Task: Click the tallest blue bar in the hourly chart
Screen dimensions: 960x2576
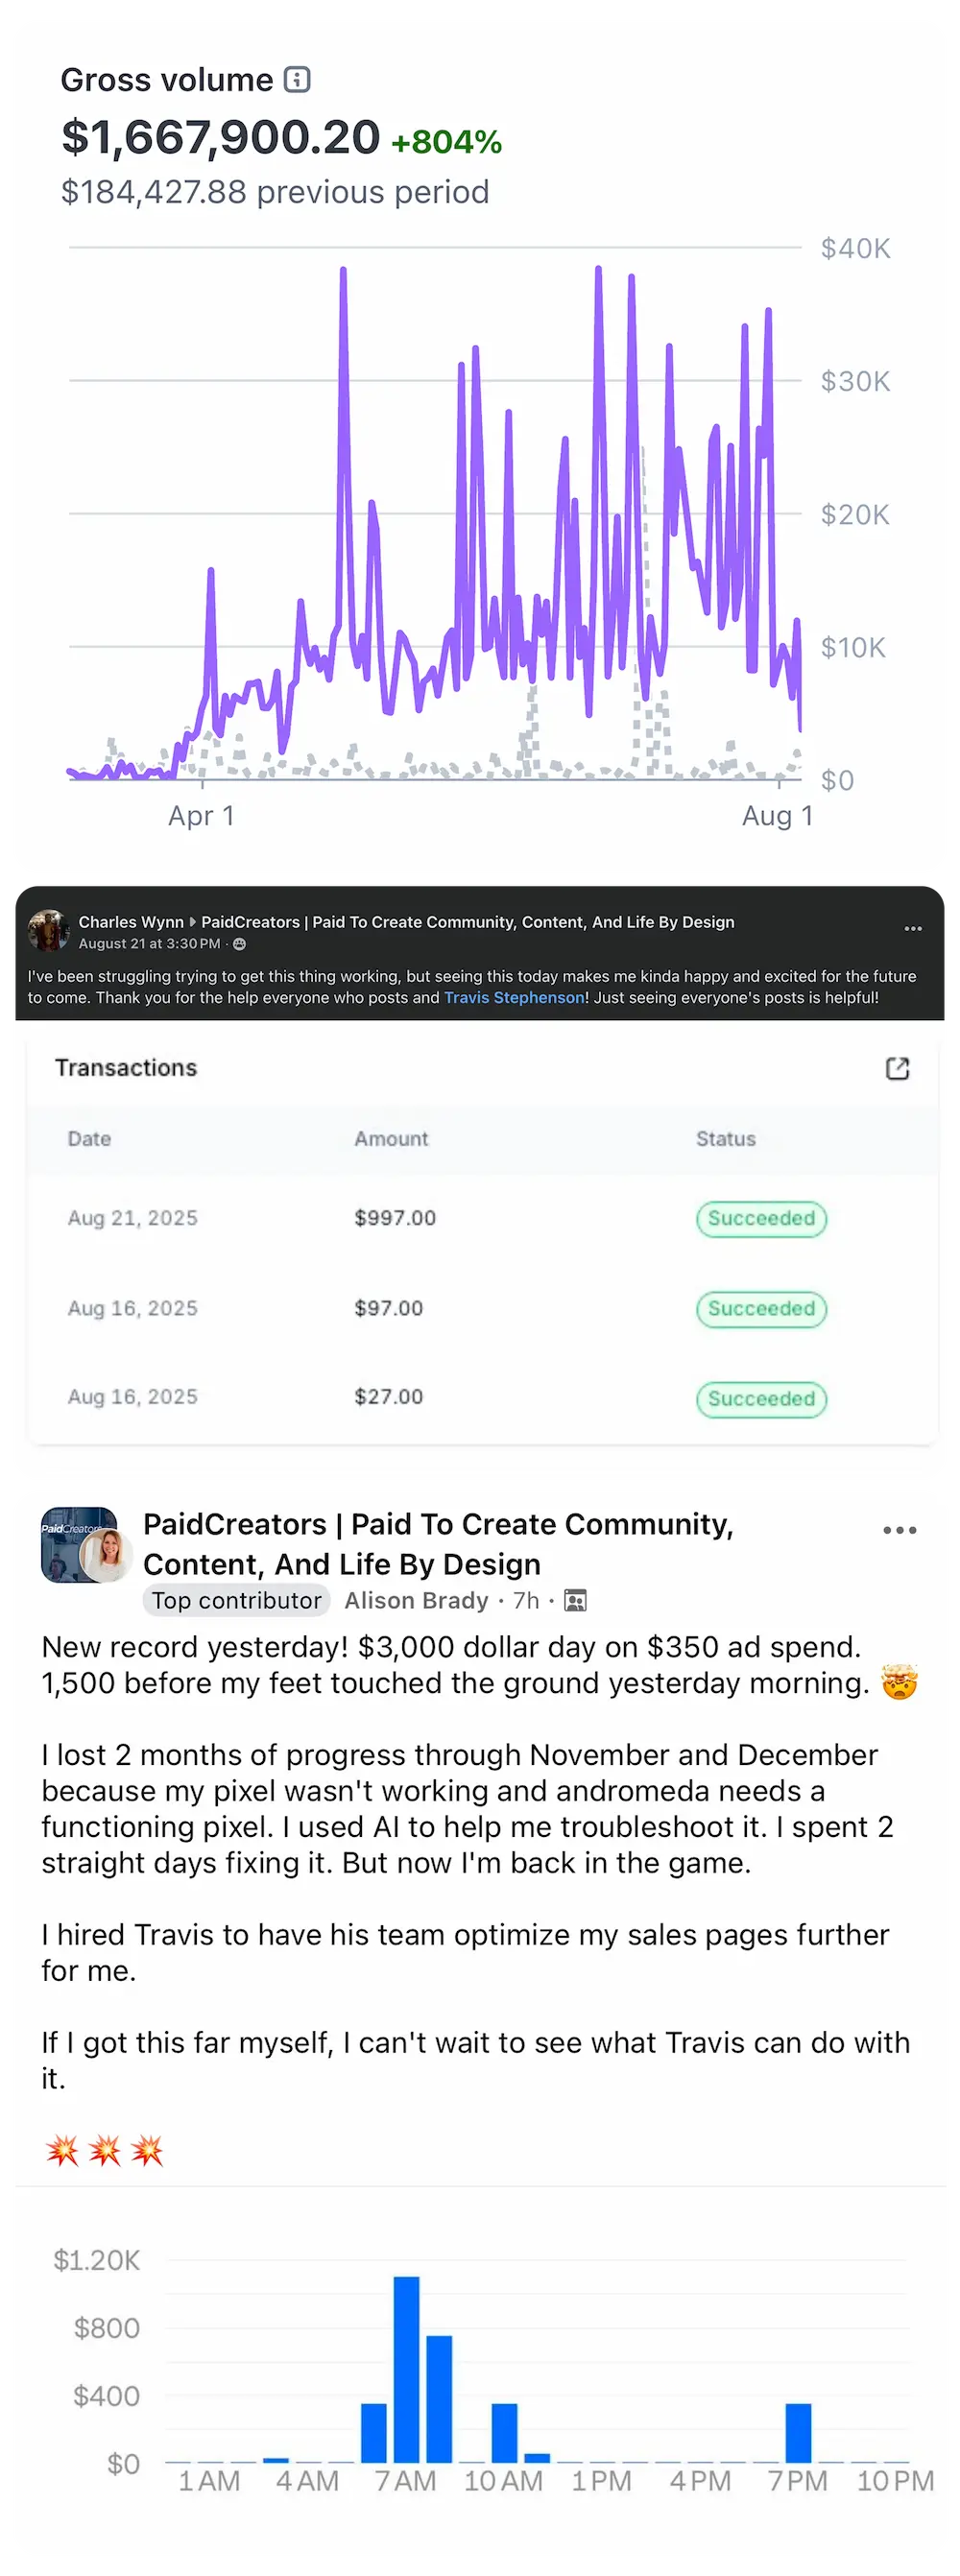Action: (x=406, y=2370)
